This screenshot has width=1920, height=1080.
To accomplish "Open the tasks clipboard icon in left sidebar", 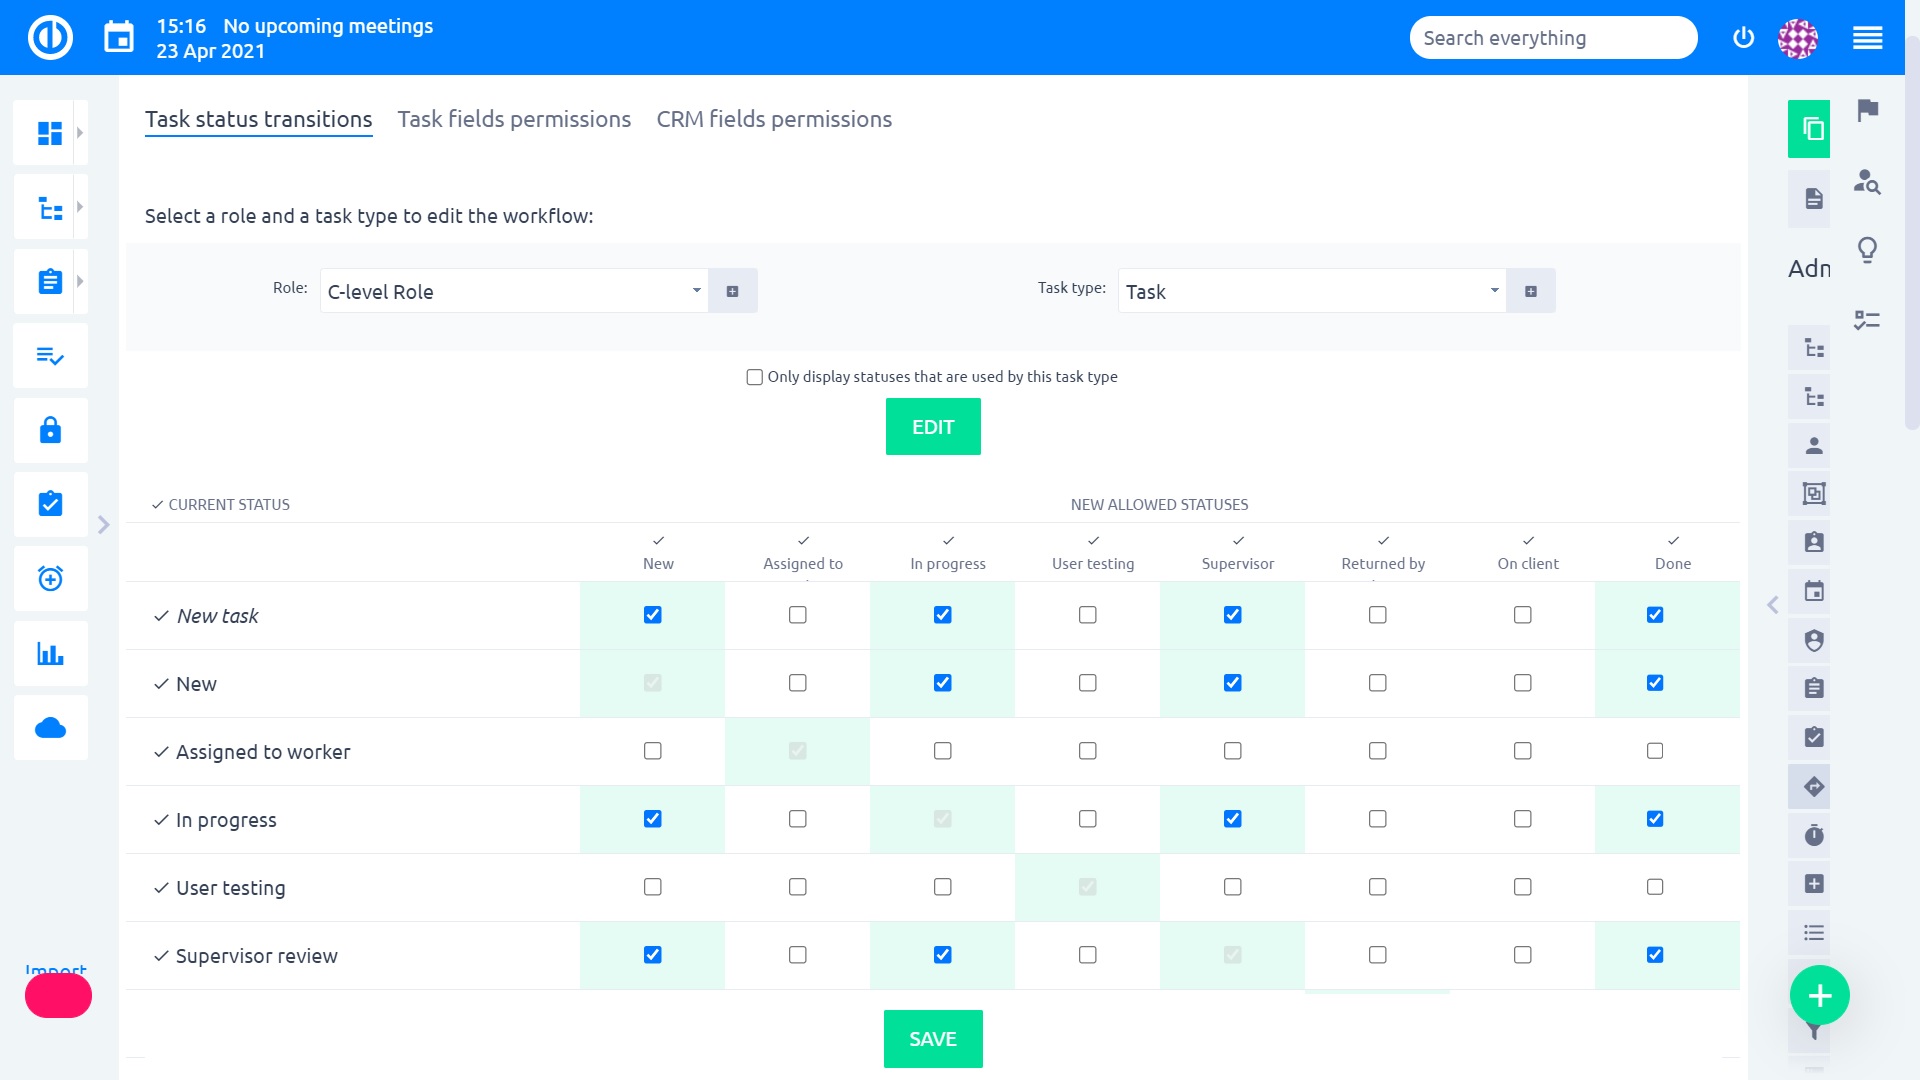I will pos(50,281).
